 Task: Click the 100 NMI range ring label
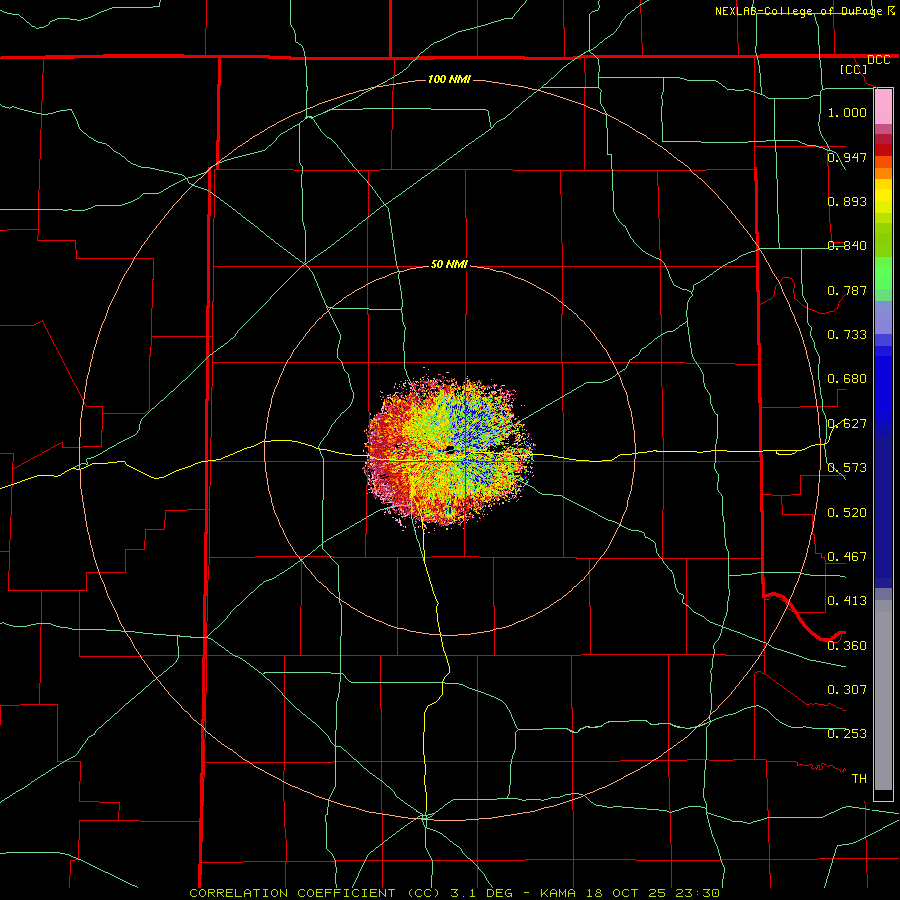pos(449,79)
